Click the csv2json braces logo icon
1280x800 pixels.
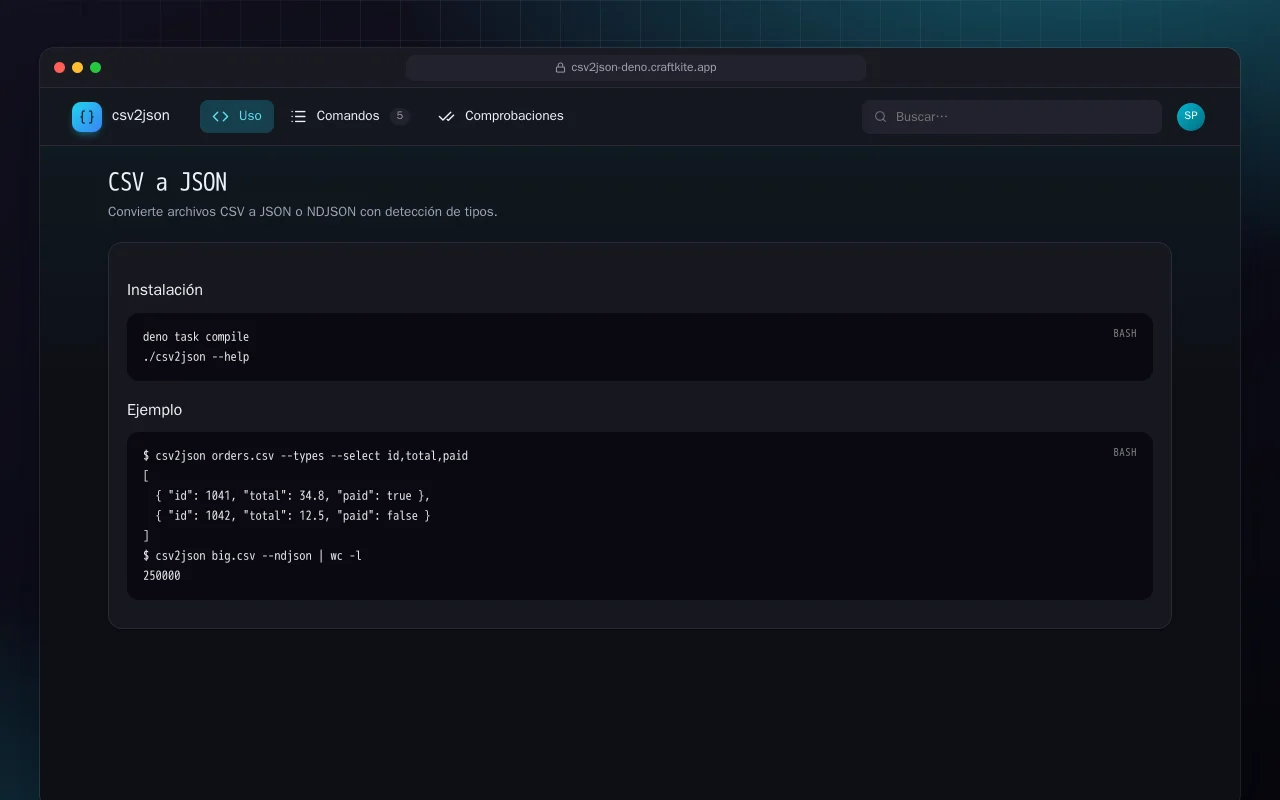point(87,117)
